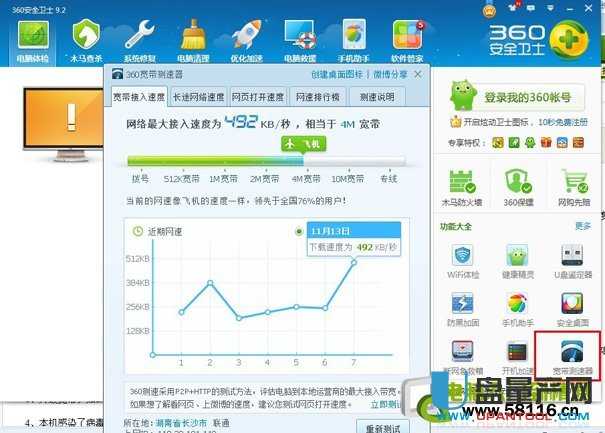The image size is (605, 433).
Task: Click the feedback speech-bubble icon in title bar
Action: [x=531, y=8]
